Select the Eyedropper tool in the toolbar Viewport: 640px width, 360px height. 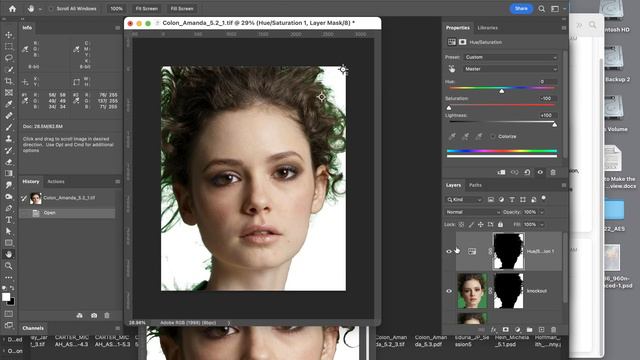tap(9, 104)
